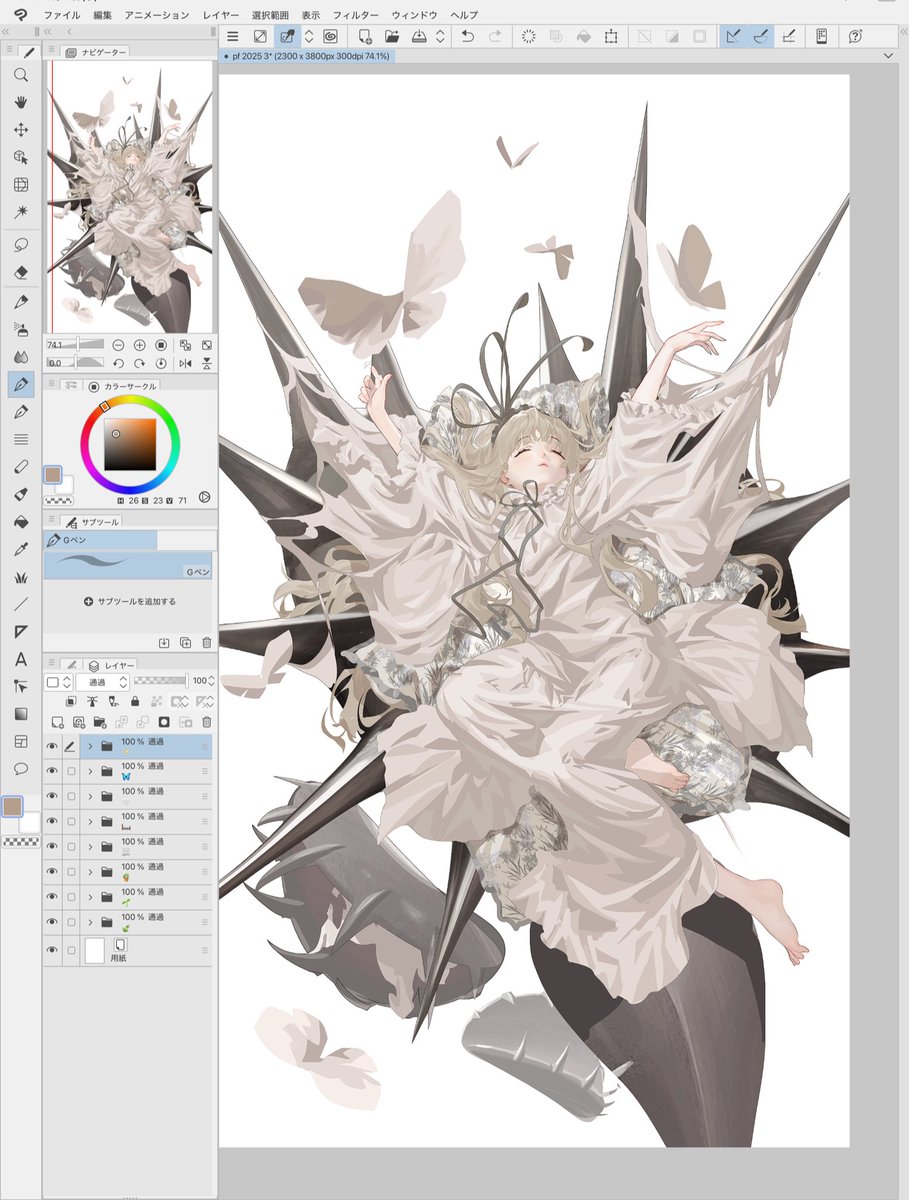Expand the butterfly layer folder
Image resolution: width=909 pixels, height=1200 pixels.
click(x=90, y=771)
